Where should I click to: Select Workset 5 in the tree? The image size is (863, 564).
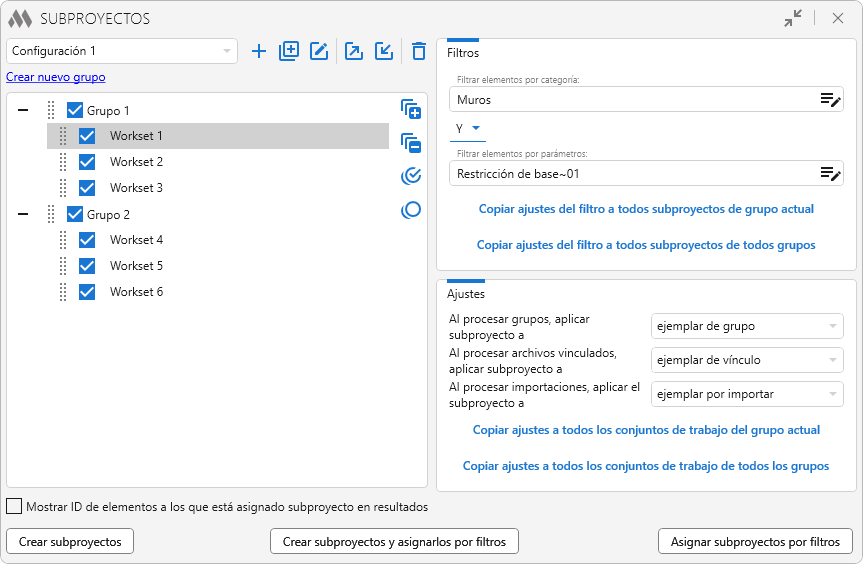pyautogui.click(x=136, y=266)
